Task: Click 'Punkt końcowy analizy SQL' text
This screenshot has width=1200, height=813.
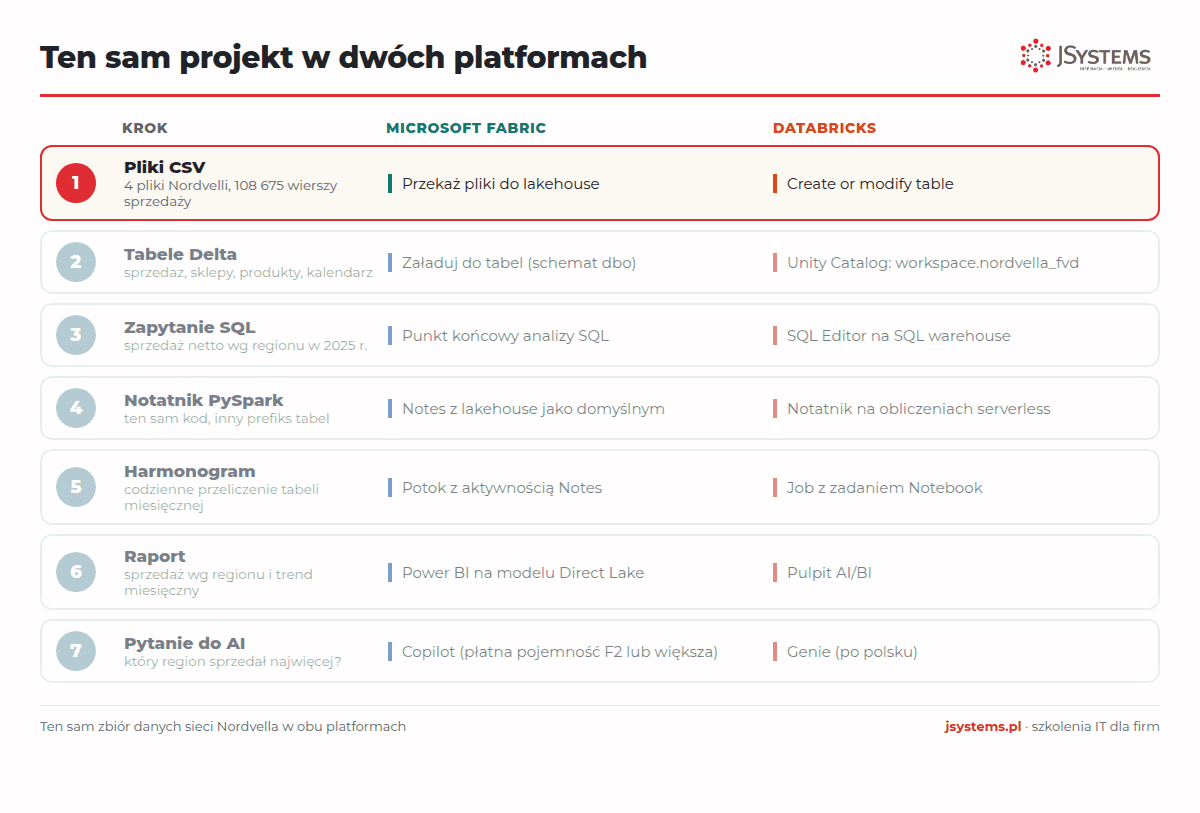Action: [505, 336]
